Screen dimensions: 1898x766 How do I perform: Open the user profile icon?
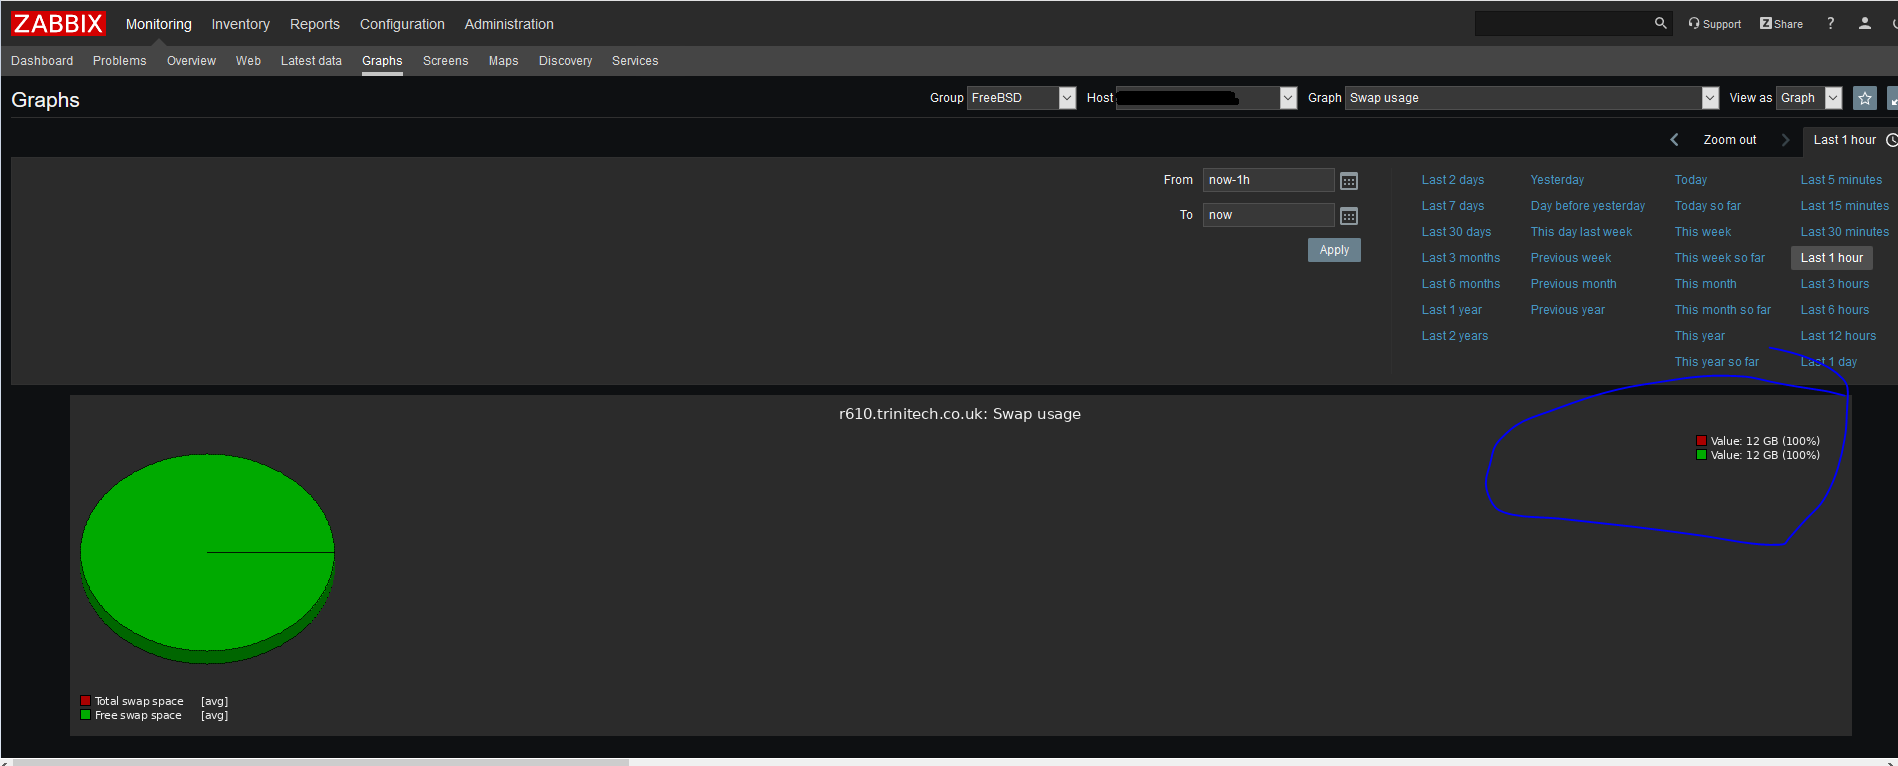[1864, 23]
